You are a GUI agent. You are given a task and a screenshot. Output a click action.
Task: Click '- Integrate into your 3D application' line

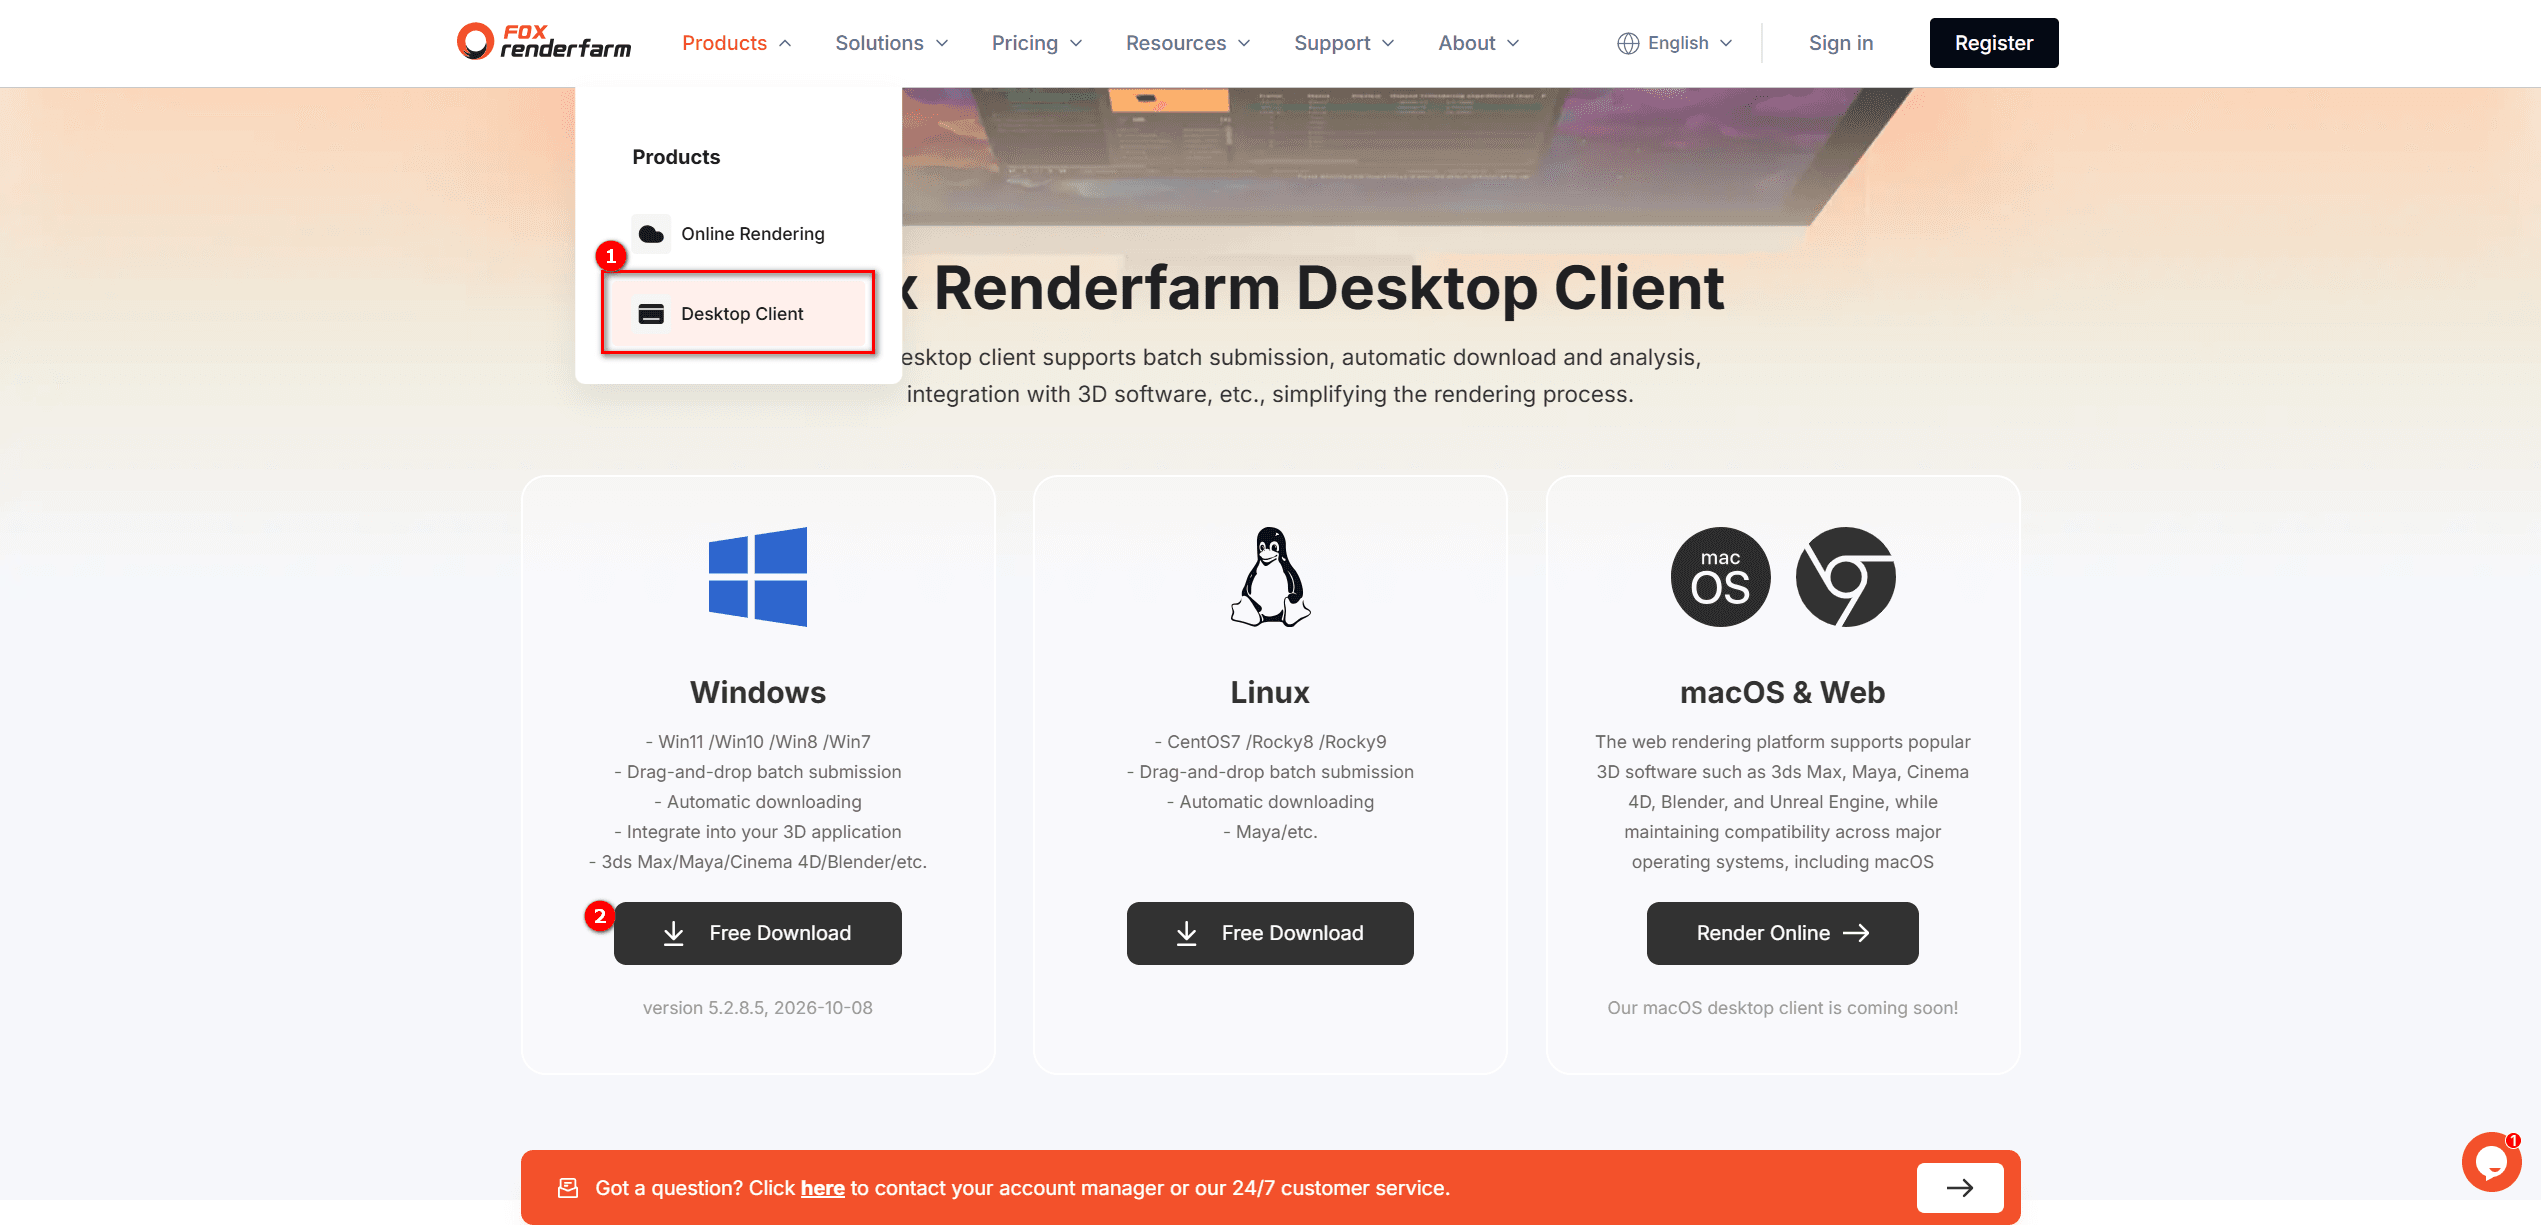[758, 832]
